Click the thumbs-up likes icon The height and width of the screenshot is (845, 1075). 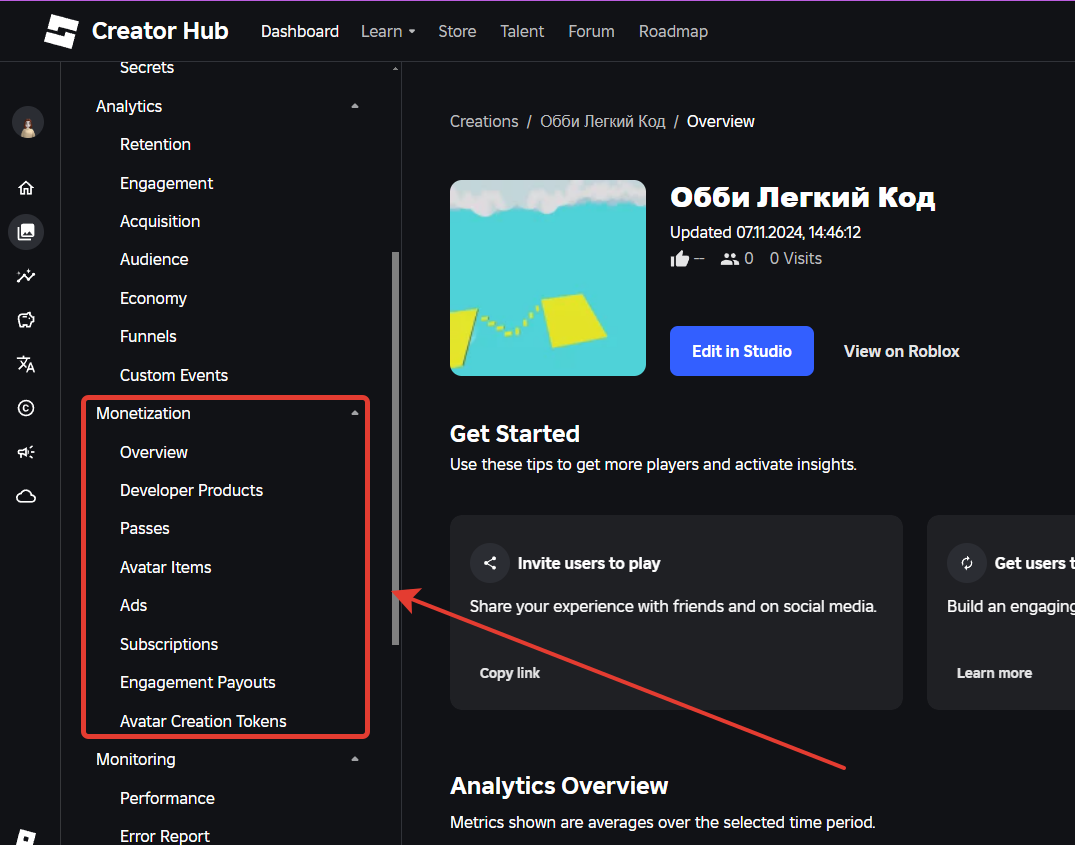[x=679, y=259]
